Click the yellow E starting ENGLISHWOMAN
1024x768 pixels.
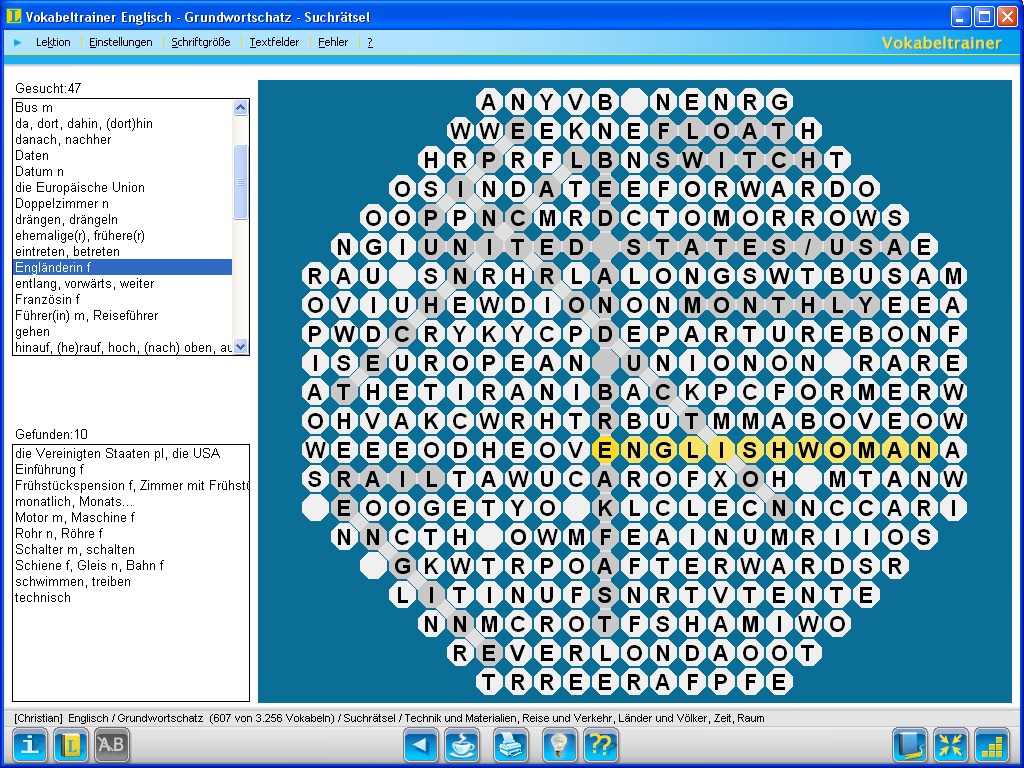tap(605, 449)
